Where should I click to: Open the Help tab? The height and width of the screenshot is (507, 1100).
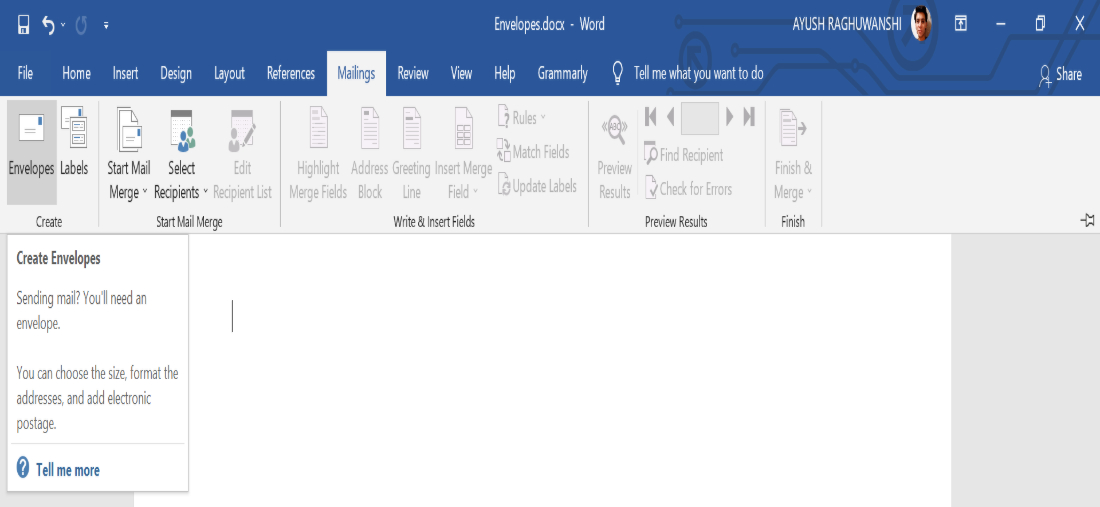(x=504, y=73)
